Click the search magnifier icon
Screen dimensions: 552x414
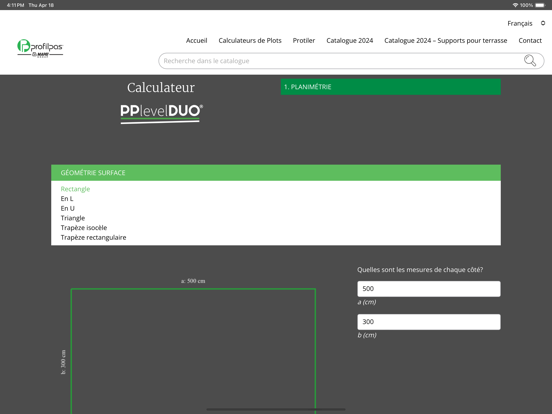click(x=530, y=61)
